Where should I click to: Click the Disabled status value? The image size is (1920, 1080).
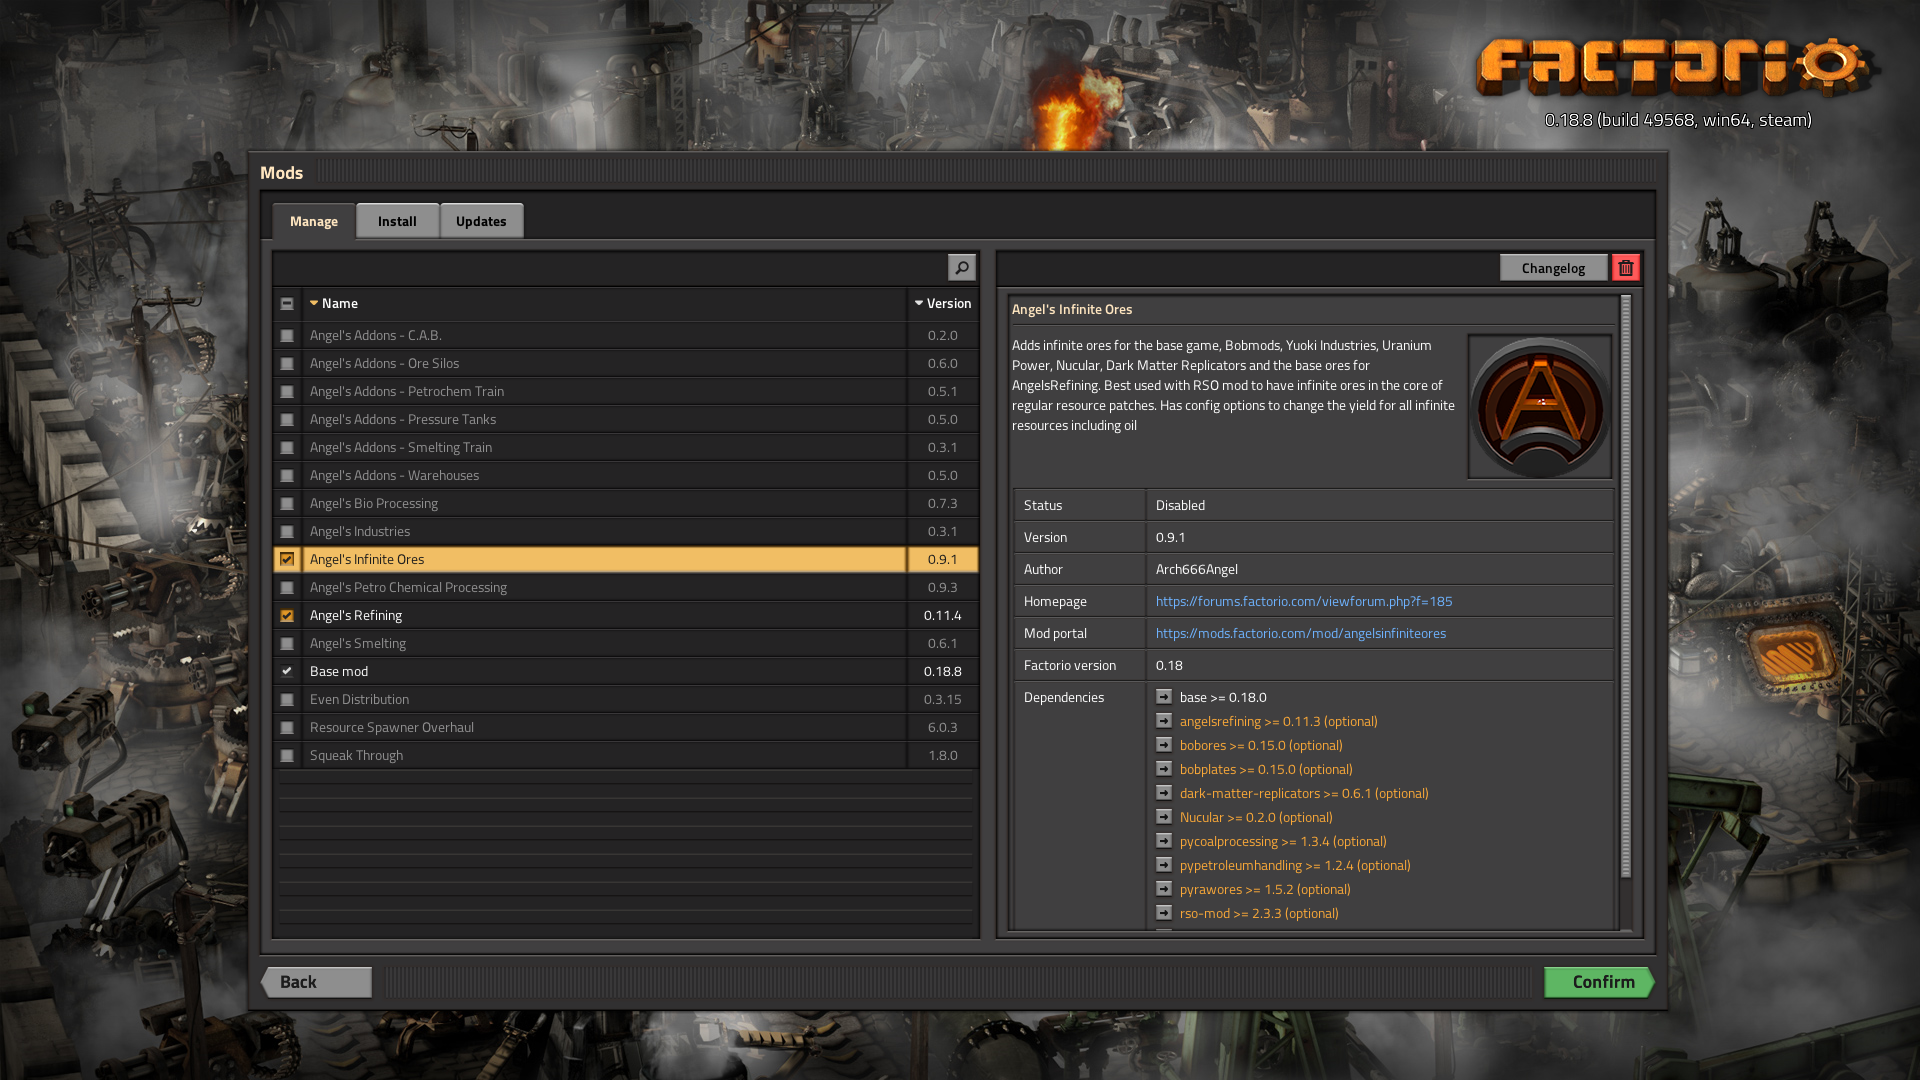[x=1180, y=505]
